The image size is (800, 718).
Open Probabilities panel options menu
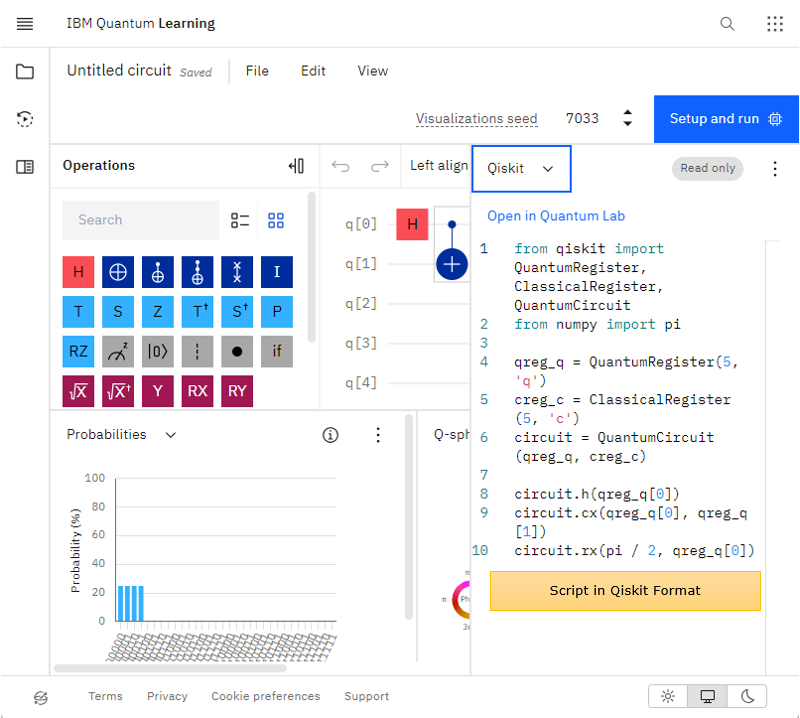378,435
